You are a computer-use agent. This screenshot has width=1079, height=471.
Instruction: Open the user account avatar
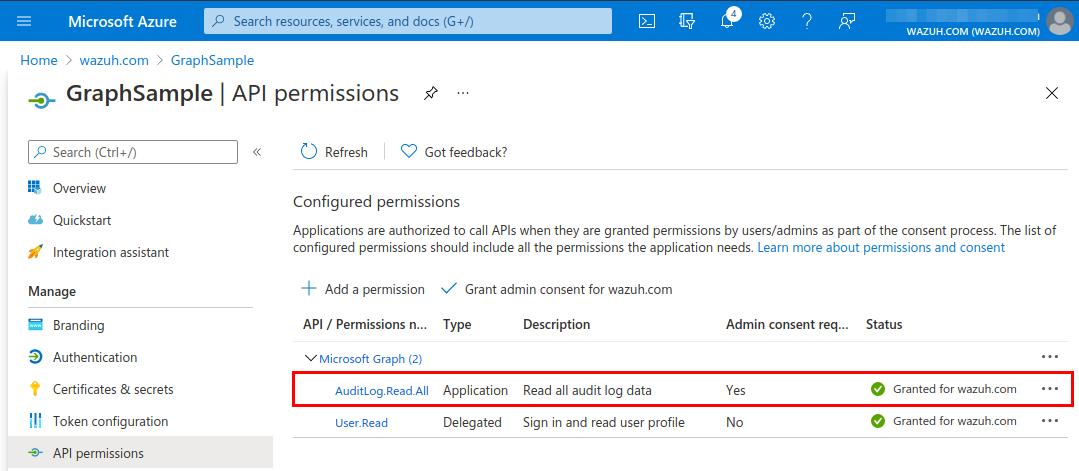(x=1059, y=21)
